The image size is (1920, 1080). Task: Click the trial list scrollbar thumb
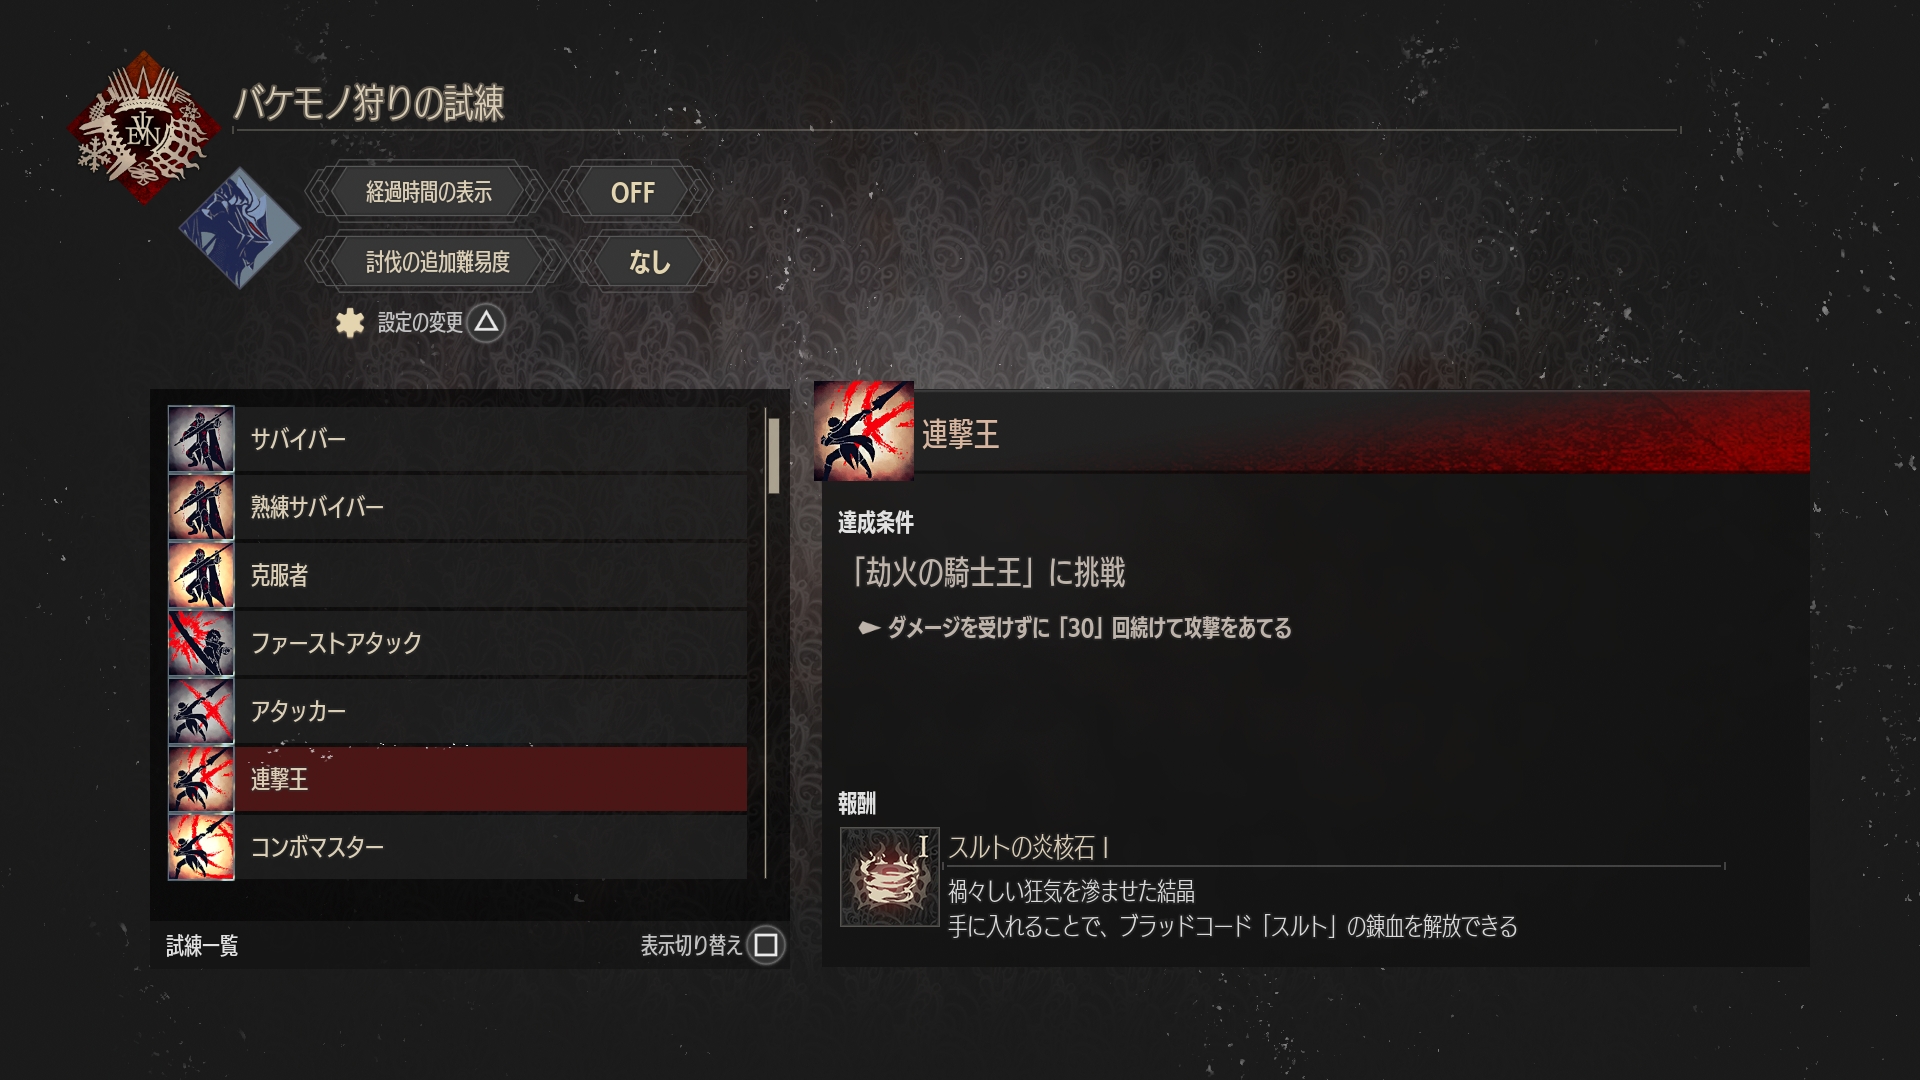coord(773,456)
